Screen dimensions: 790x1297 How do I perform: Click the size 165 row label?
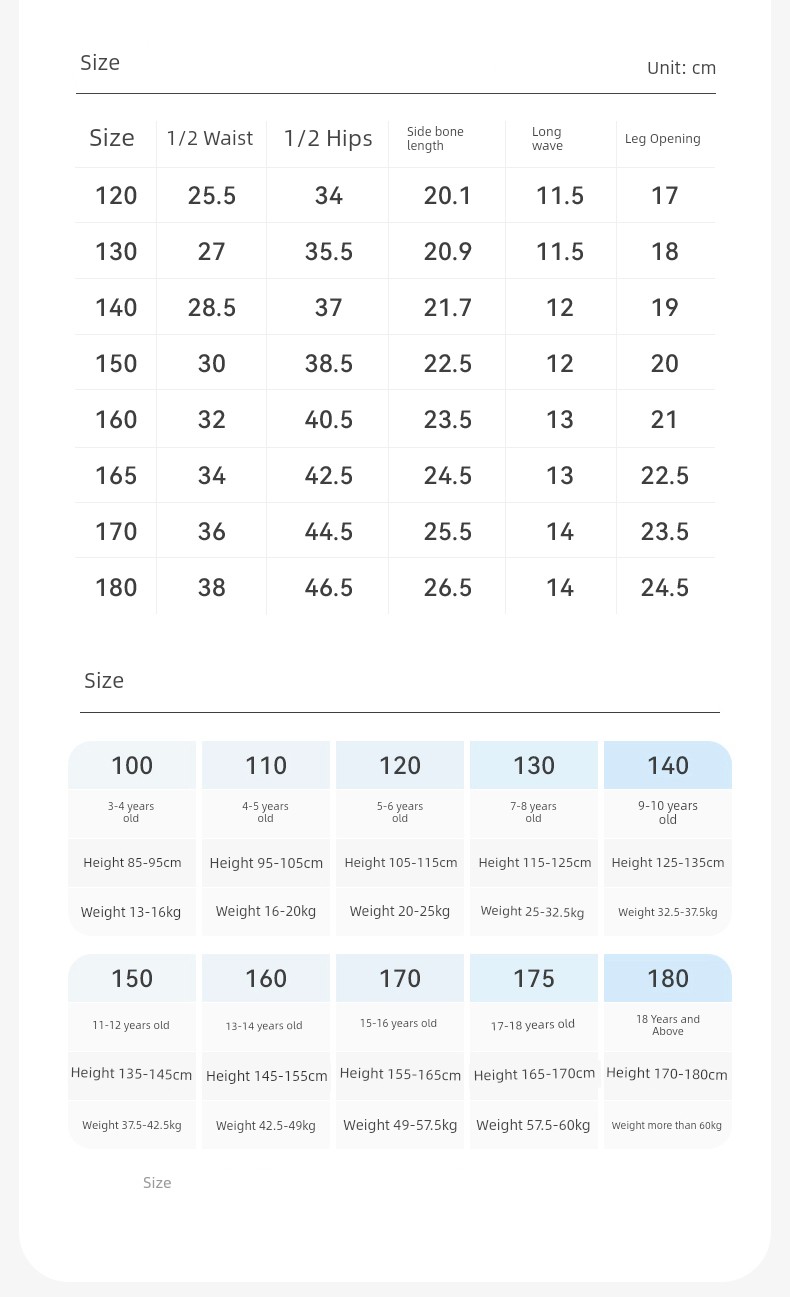(116, 475)
